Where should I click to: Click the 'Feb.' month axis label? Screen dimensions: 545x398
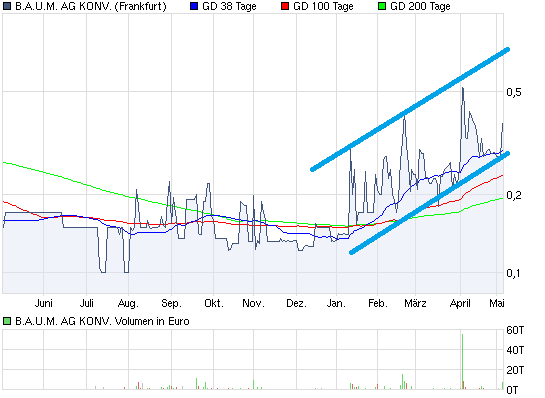(378, 303)
